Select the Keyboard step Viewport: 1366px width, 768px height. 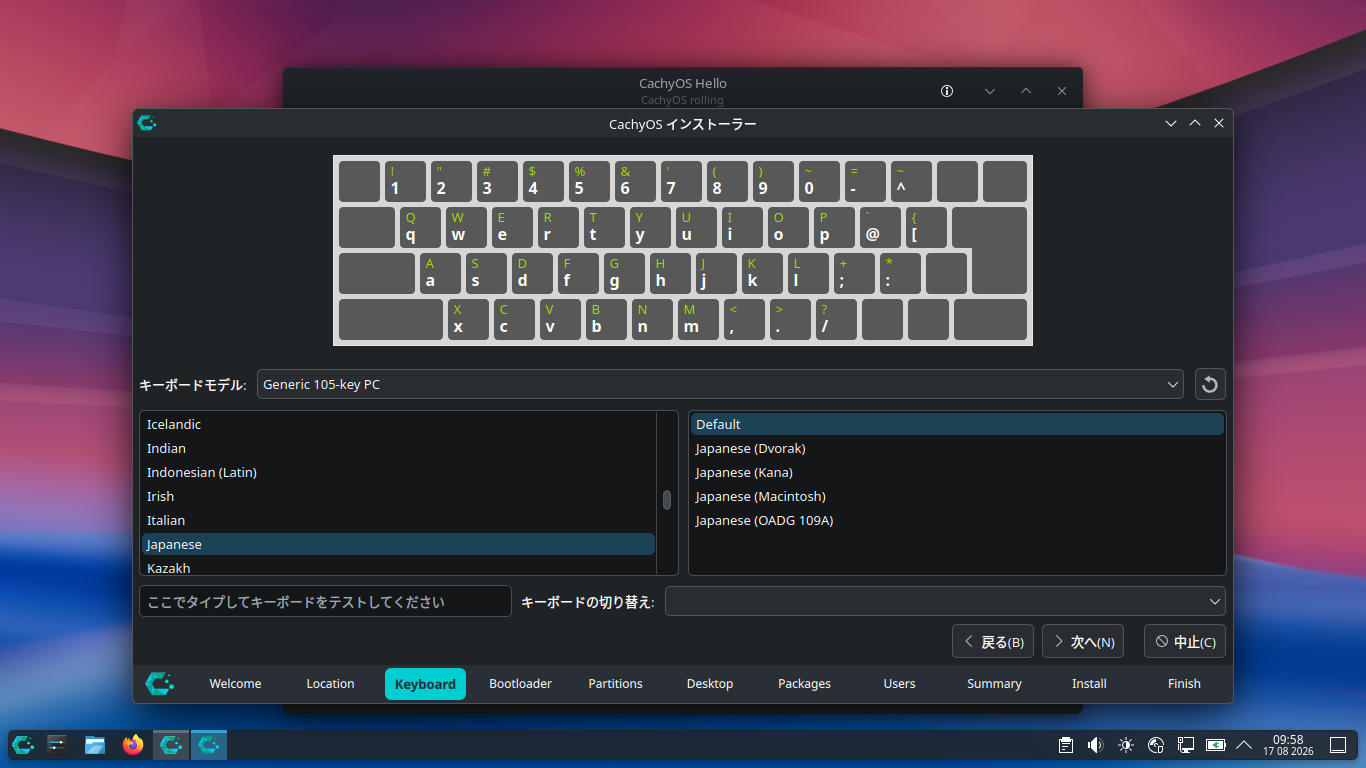click(425, 684)
